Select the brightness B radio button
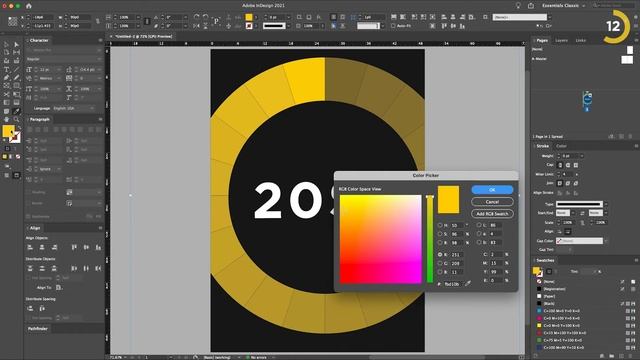 click(x=440, y=242)
